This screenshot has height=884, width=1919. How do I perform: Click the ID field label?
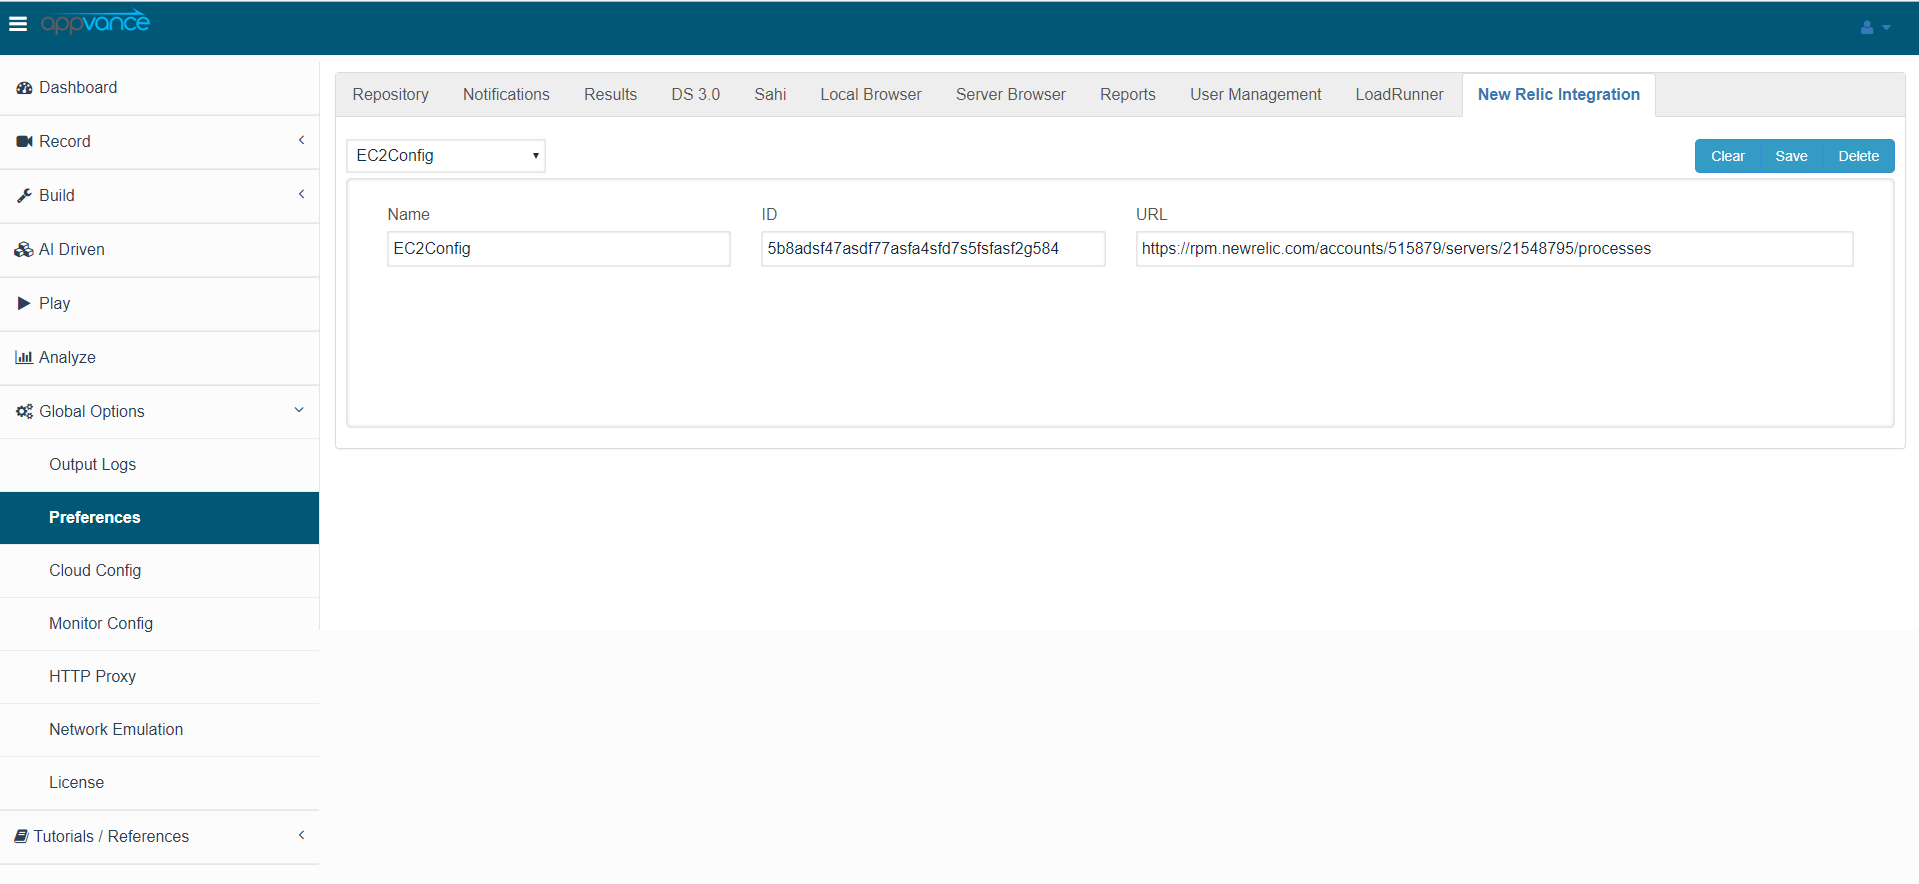(x=769, y=215)
